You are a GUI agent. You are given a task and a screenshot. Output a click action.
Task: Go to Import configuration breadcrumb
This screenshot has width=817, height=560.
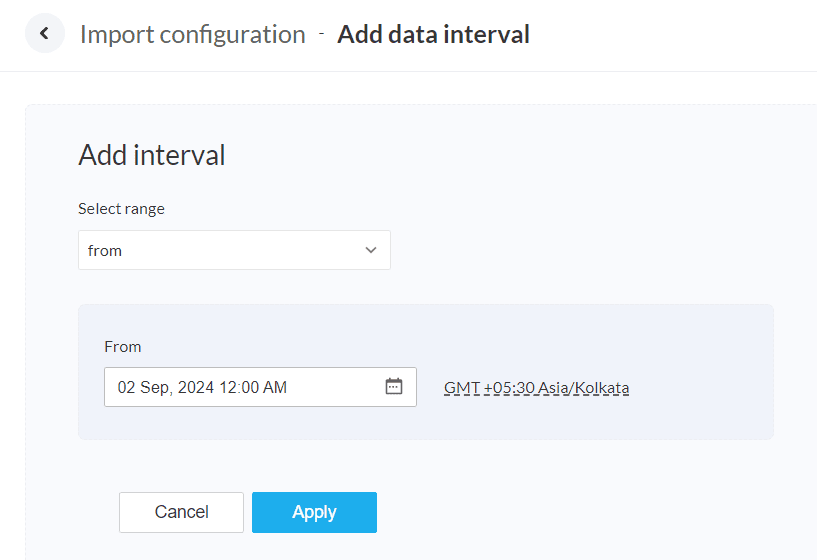[x=192, y=34]
